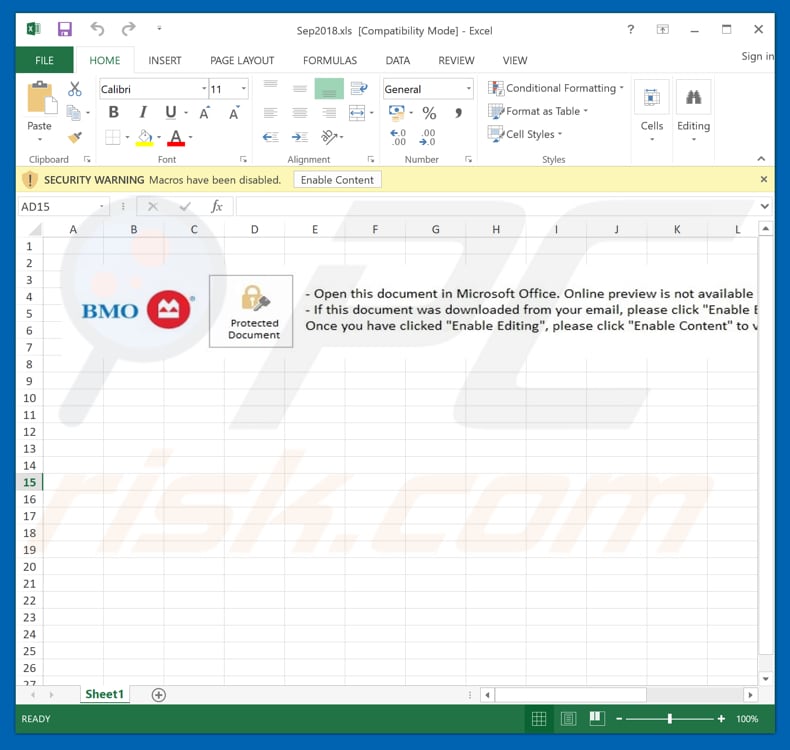Increase indent in cell
This screenshot has width=790, height=750.
coord(300,137)
